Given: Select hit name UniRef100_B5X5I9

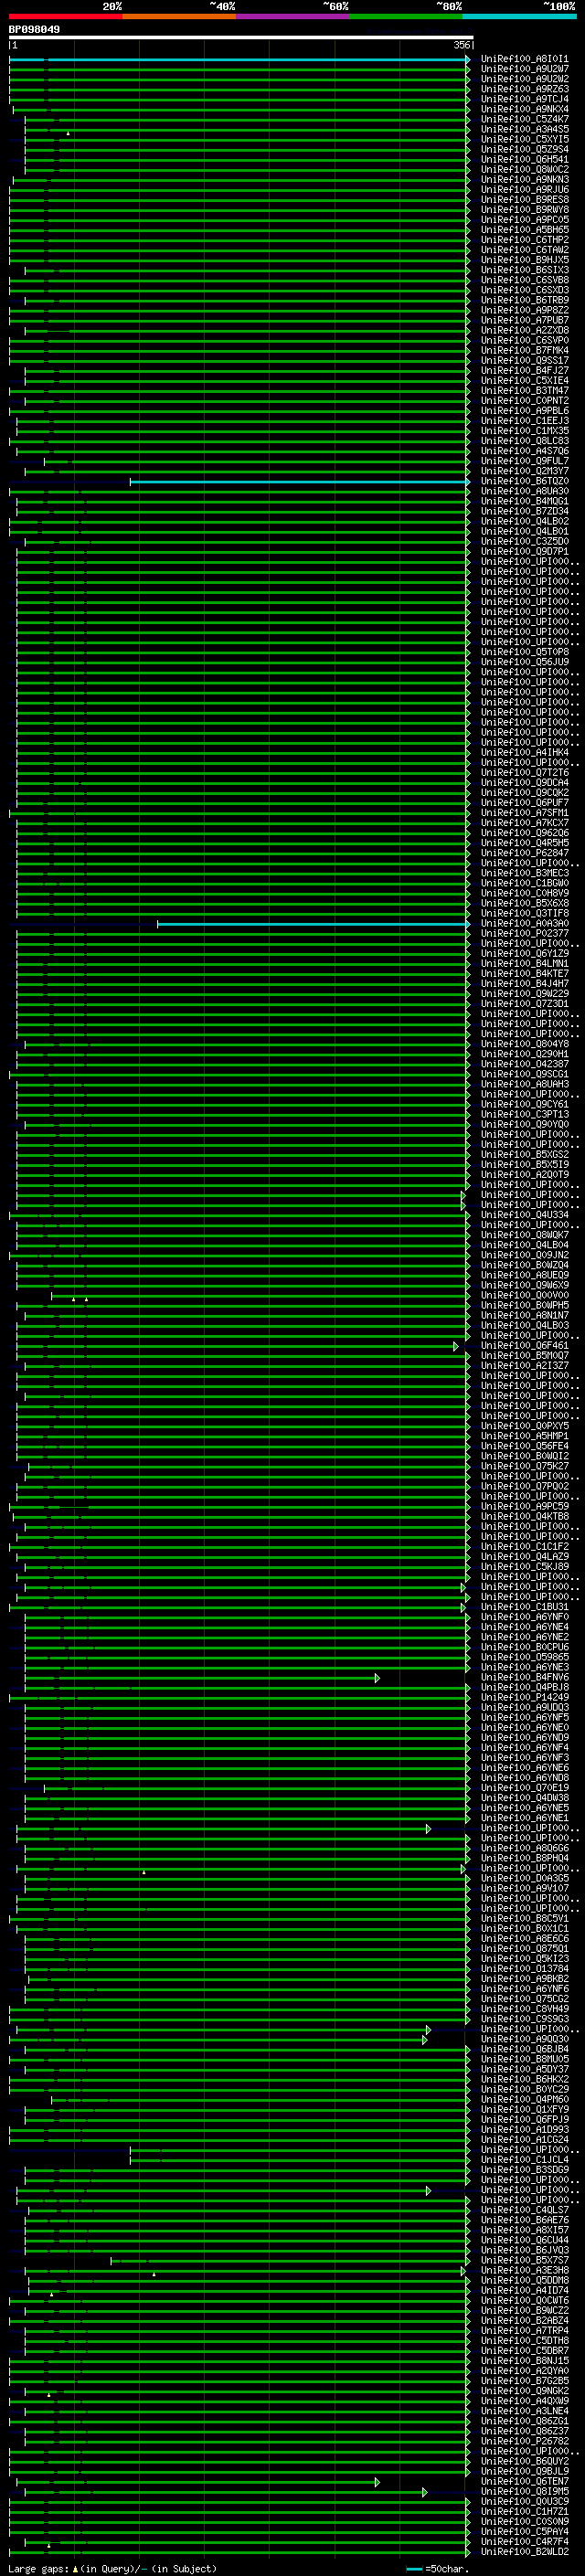Looking at the screenshot, I should [x=524, y=1165].
